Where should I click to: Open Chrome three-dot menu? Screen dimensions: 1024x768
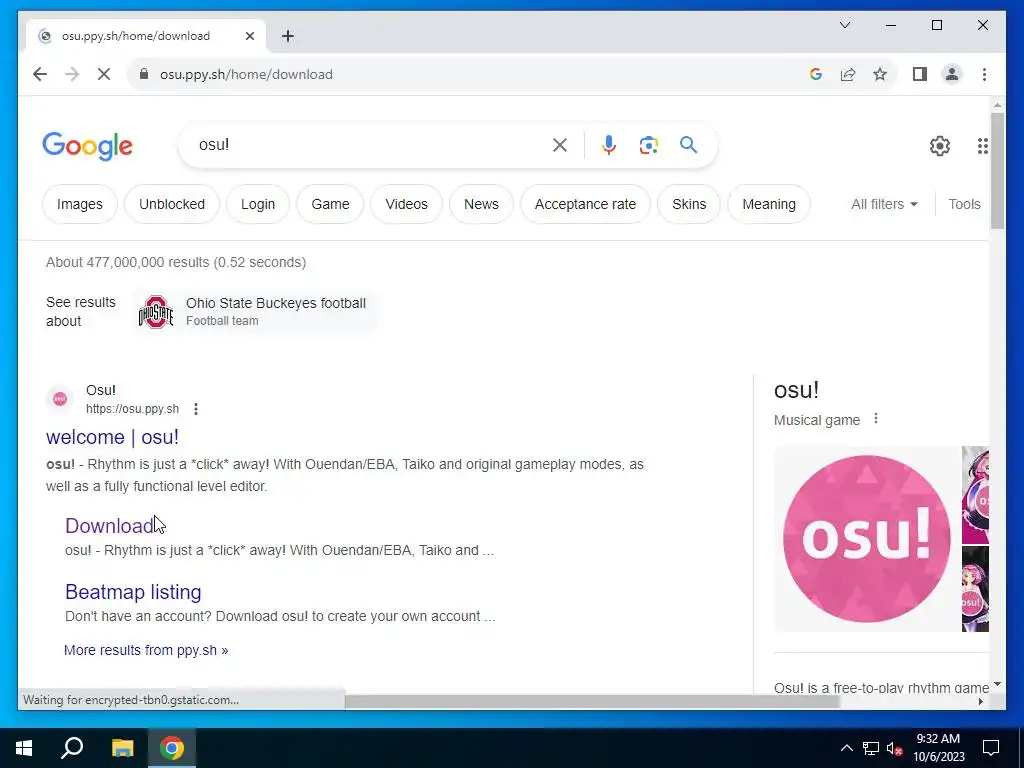click(984, 74)
